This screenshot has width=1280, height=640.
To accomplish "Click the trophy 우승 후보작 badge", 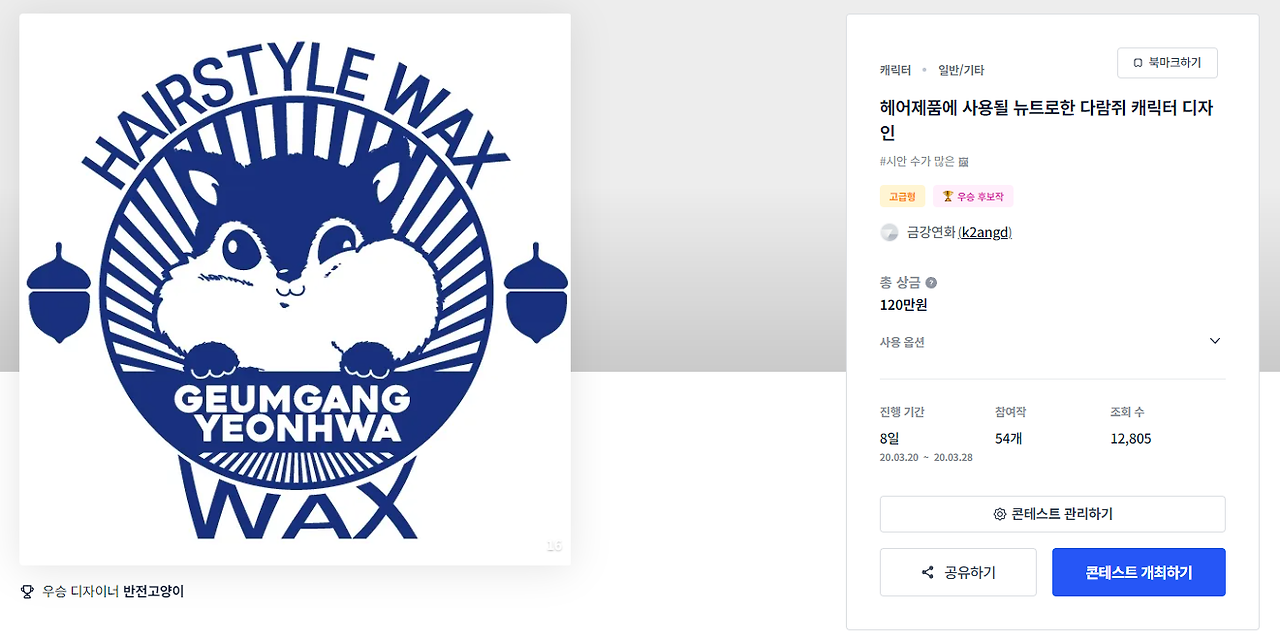I will pos(973,197).
